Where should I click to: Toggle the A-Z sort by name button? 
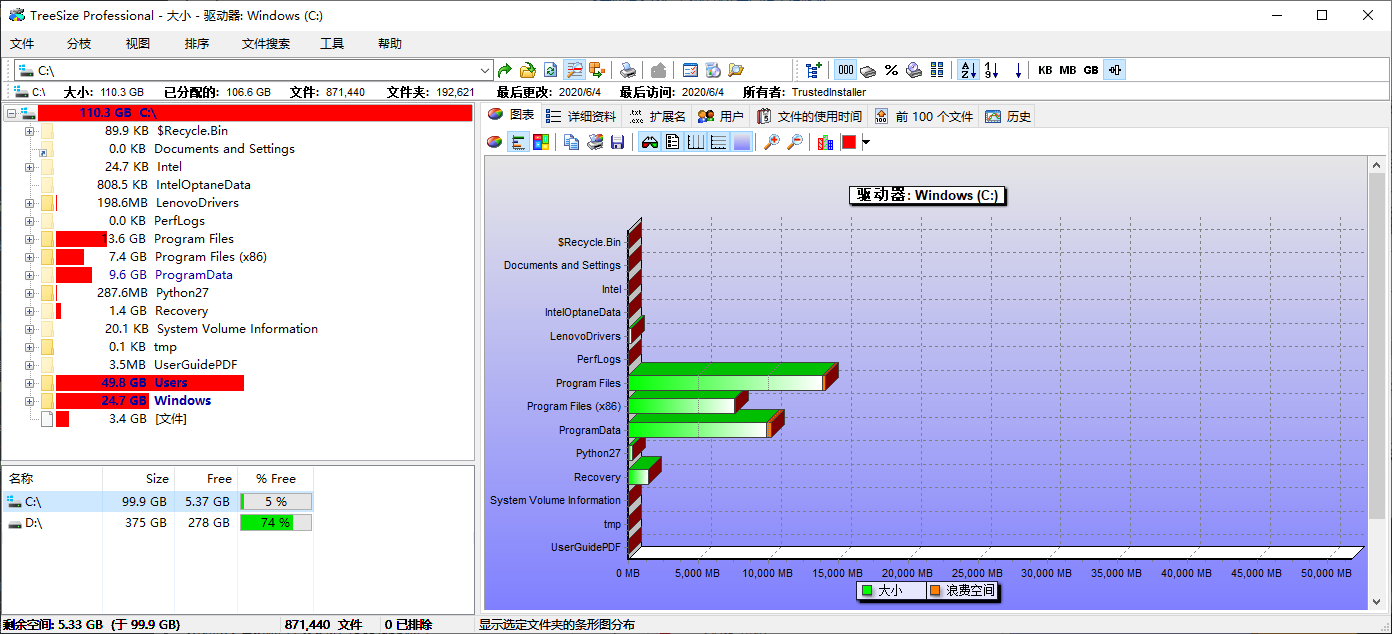(968, 70)
